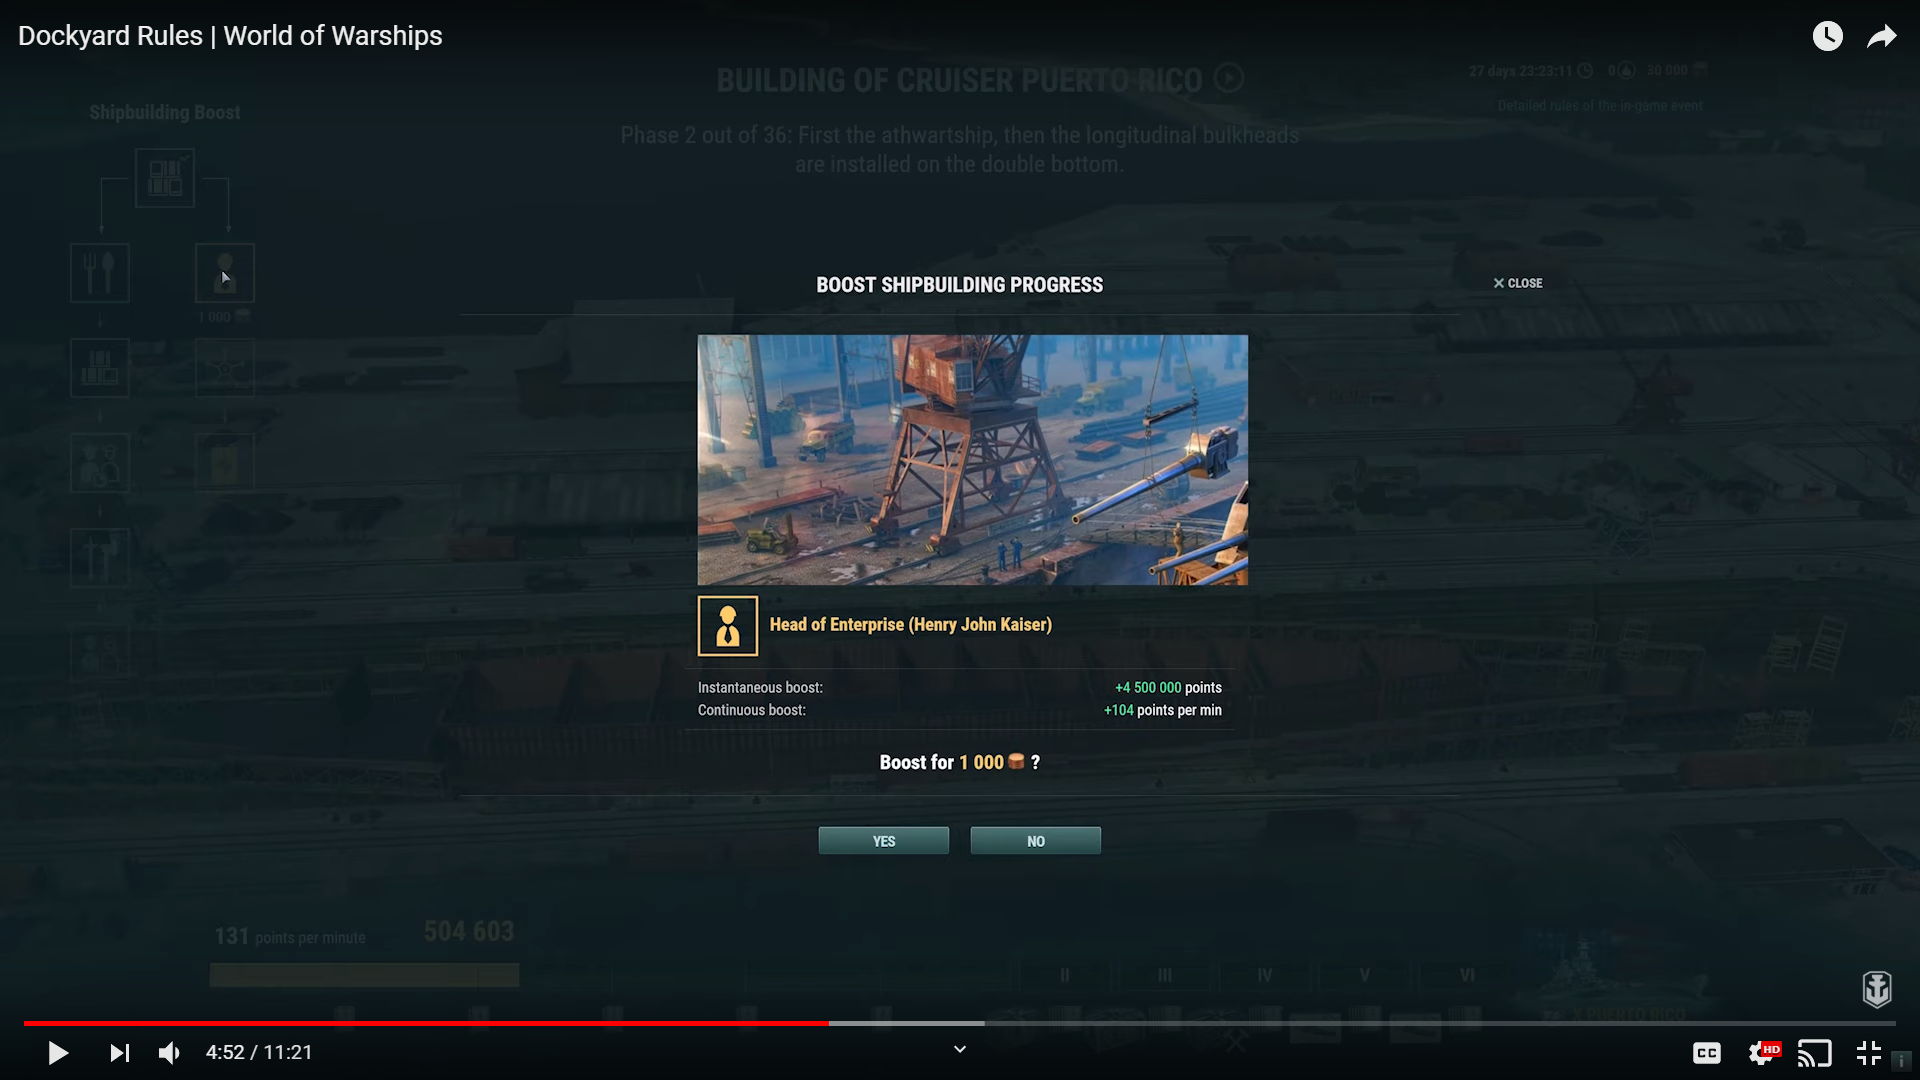
Task: Open video quality settings gear
Action: click(x=1762, y=1052)
